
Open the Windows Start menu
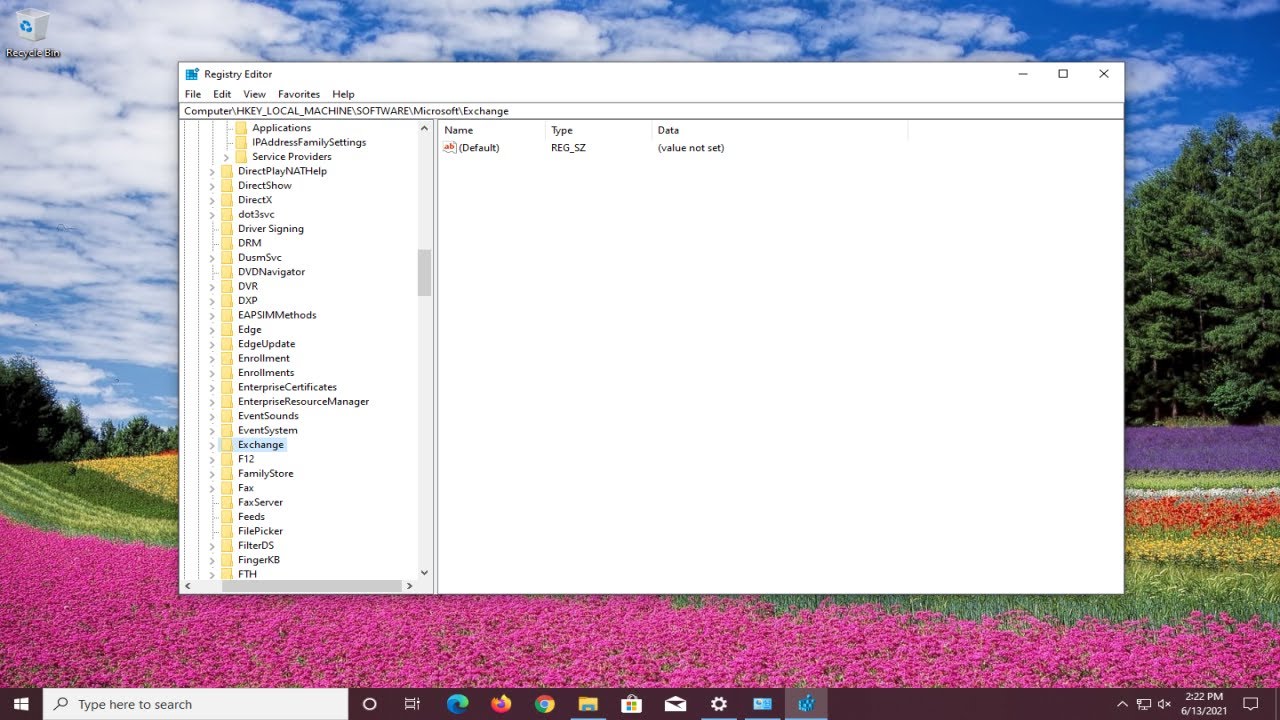[21, 704]
